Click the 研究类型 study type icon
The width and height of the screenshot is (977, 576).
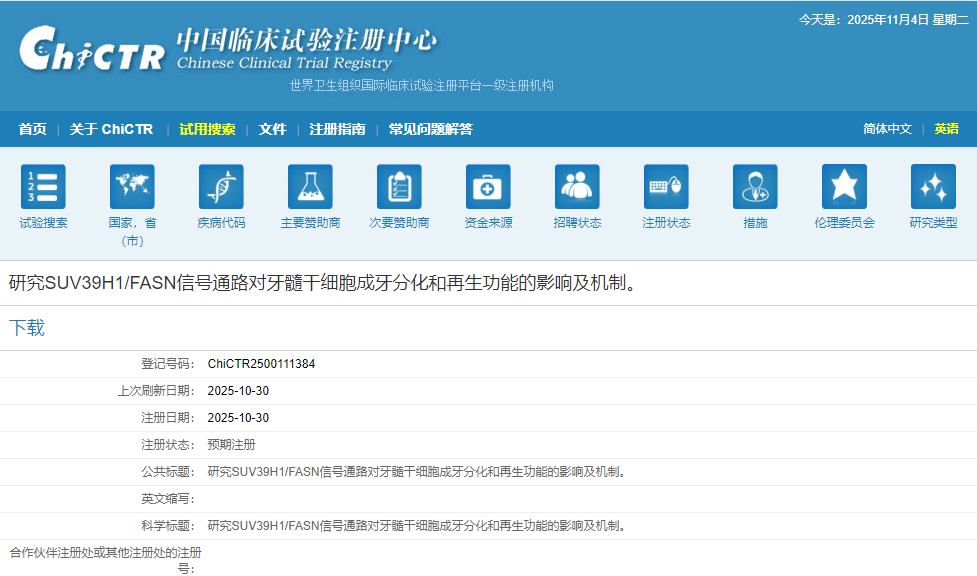[933, 185]
